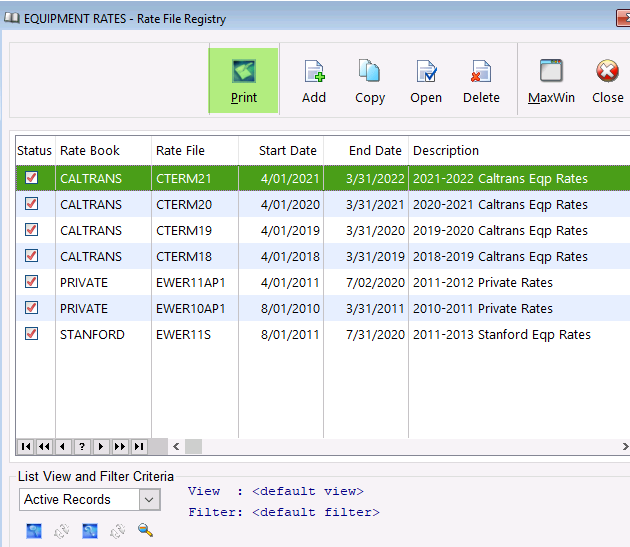630x547 pixels.
Task: Go forward one page of records
Action: click(x=120, y=447)
